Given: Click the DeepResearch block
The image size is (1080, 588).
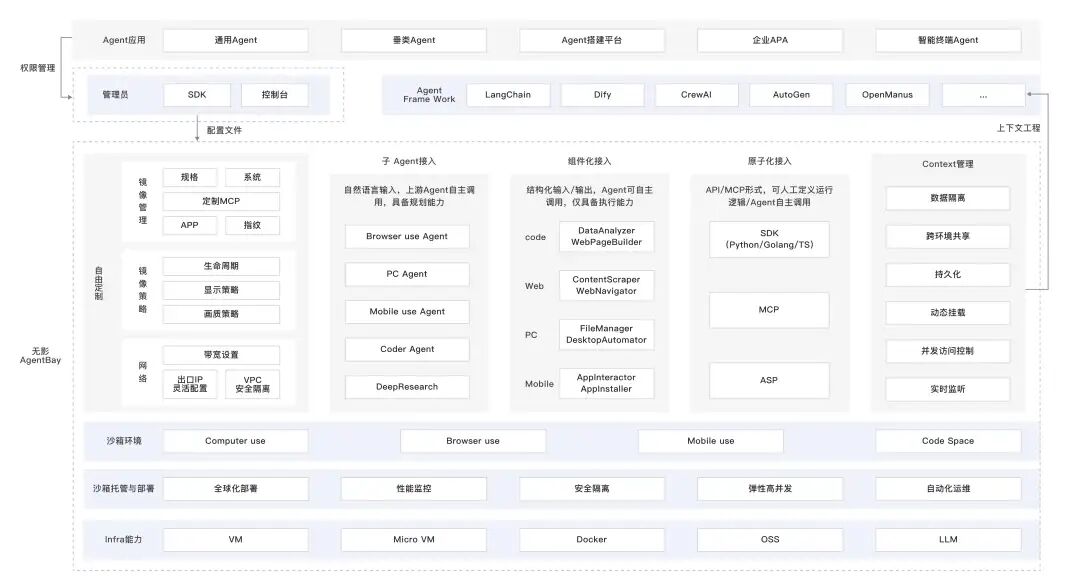Looking at the screenshot, I should (x=407, y=386).
